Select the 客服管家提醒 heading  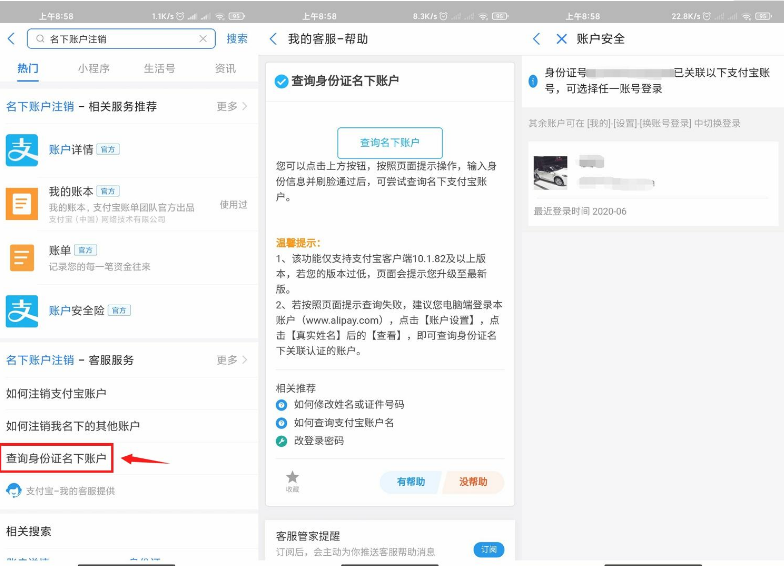click(308, 536)
